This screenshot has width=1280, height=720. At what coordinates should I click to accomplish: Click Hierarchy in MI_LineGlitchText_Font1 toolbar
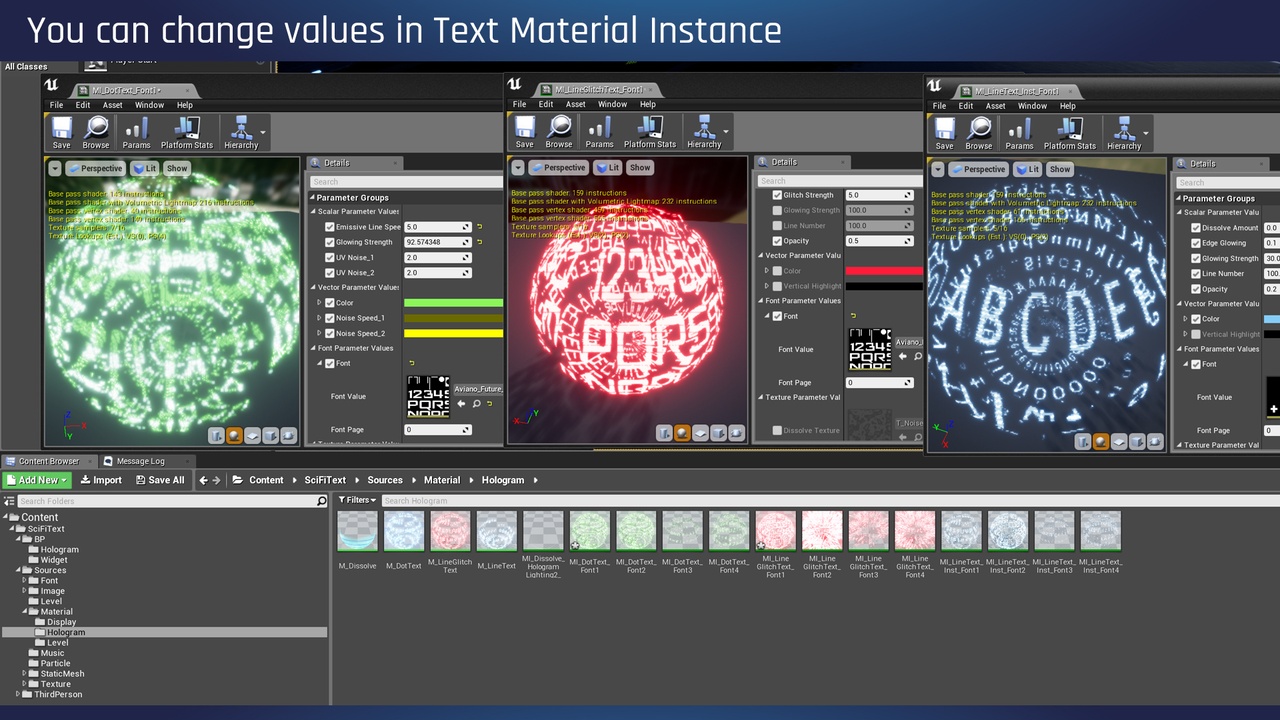coord(704,131)
